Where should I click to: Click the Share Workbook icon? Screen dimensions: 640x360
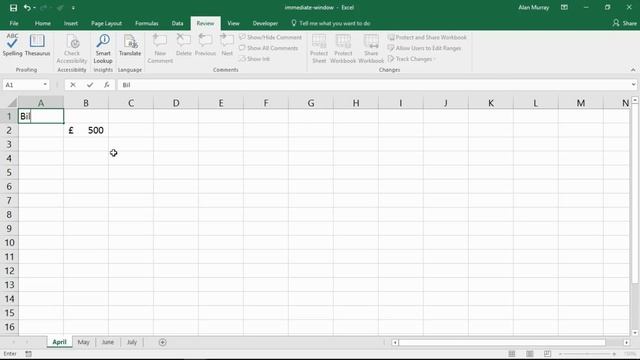click(x=371, y=49)
